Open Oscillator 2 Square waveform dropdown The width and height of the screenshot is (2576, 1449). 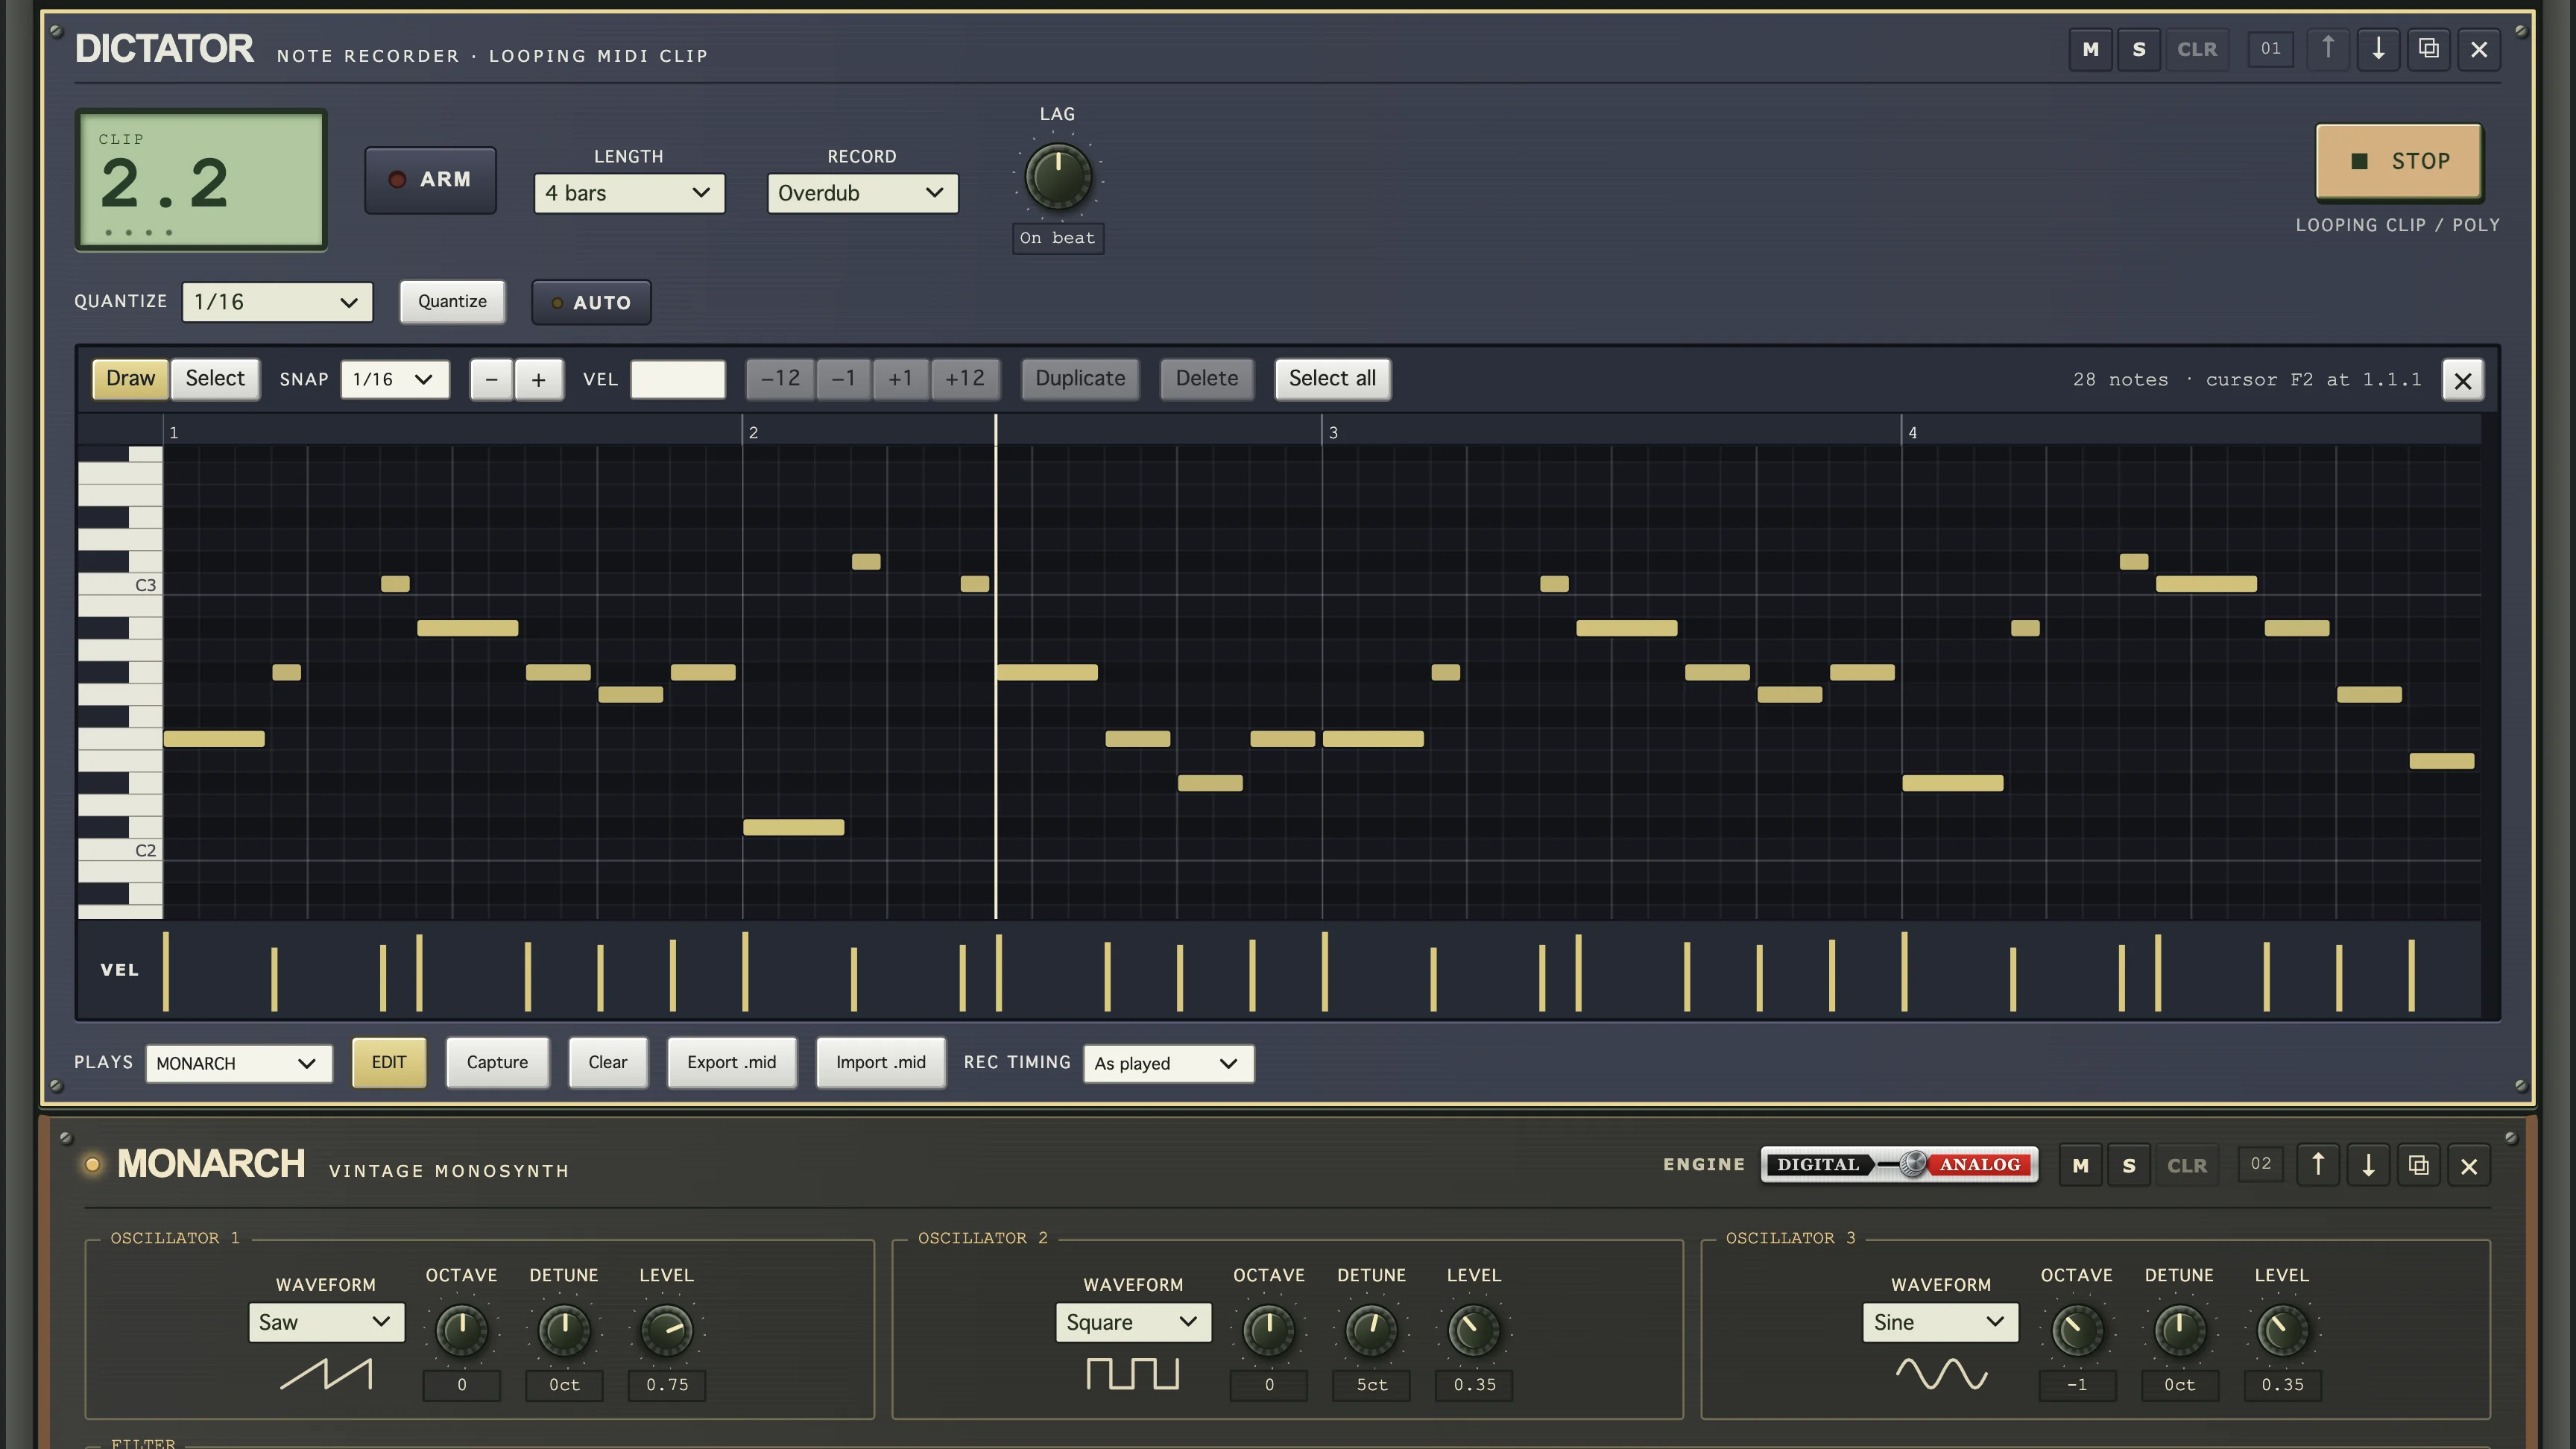coord(1133,1322)
